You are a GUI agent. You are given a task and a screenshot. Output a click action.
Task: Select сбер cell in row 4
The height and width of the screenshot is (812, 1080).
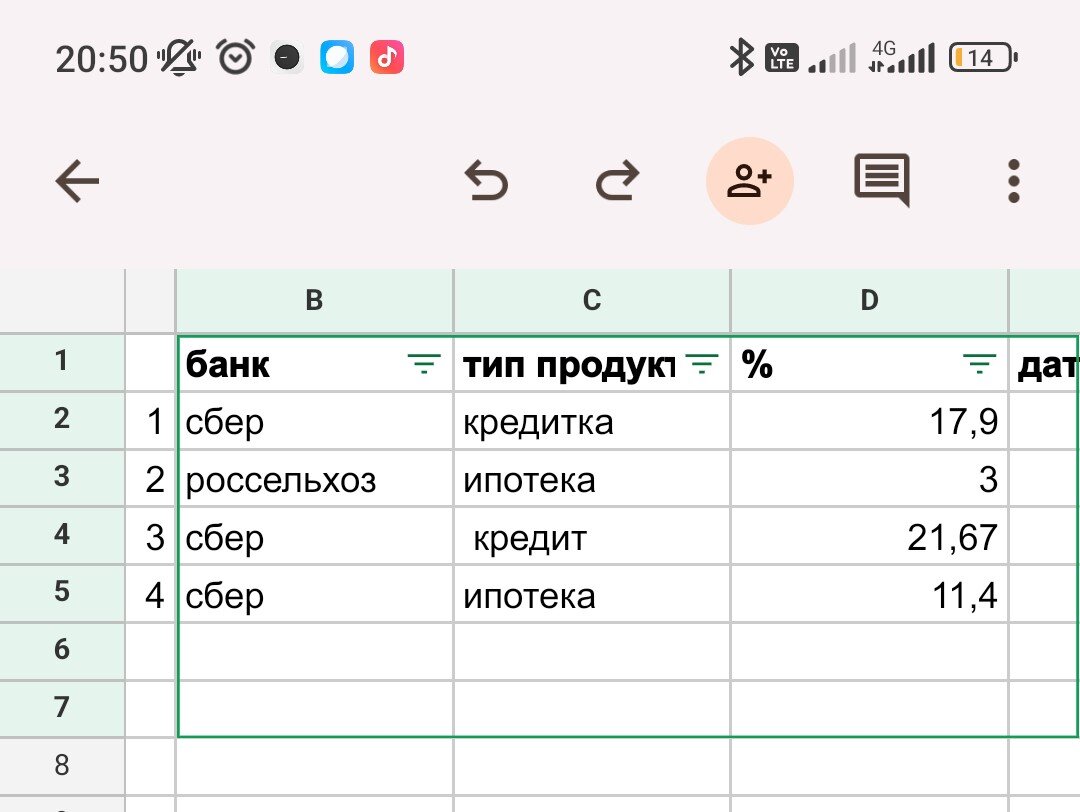(x=315, y=537)
